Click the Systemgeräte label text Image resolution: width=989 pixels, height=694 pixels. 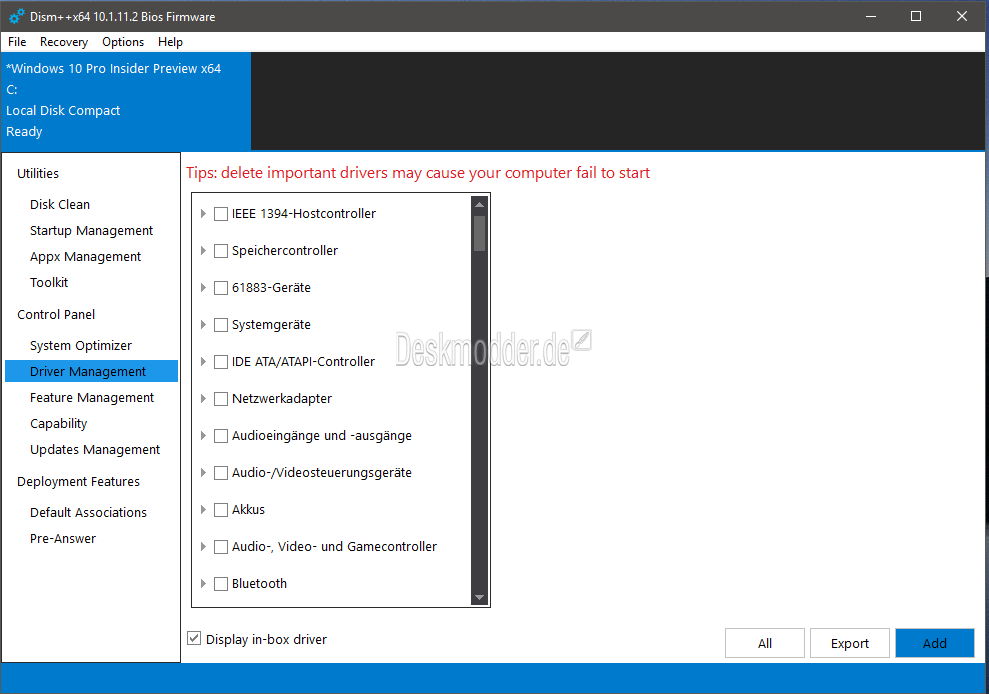(x=271, y=325)
